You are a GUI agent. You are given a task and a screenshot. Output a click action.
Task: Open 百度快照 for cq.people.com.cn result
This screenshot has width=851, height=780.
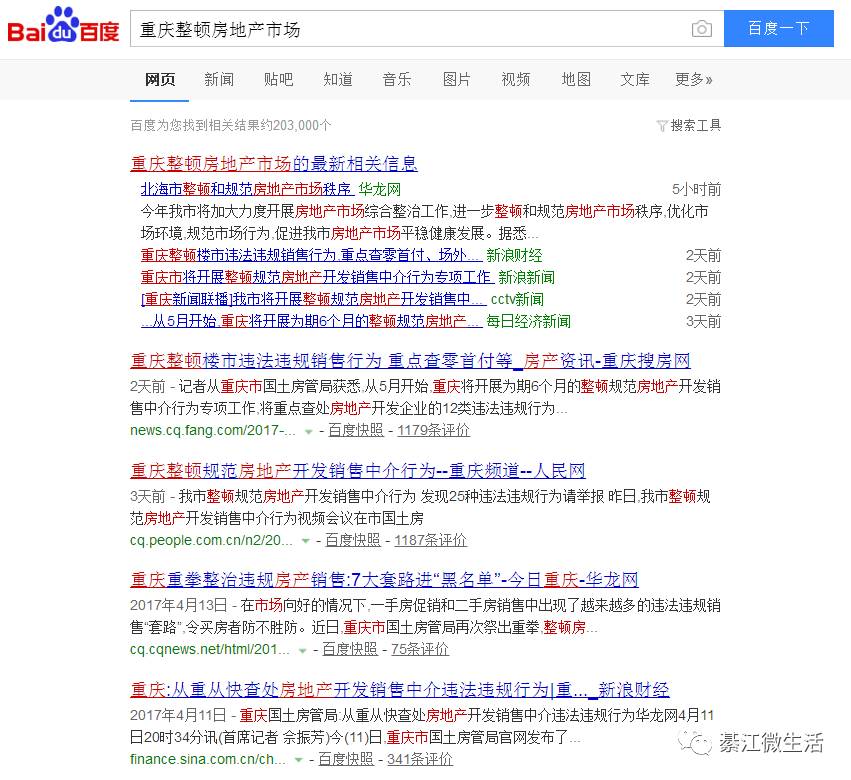point(353,540)
